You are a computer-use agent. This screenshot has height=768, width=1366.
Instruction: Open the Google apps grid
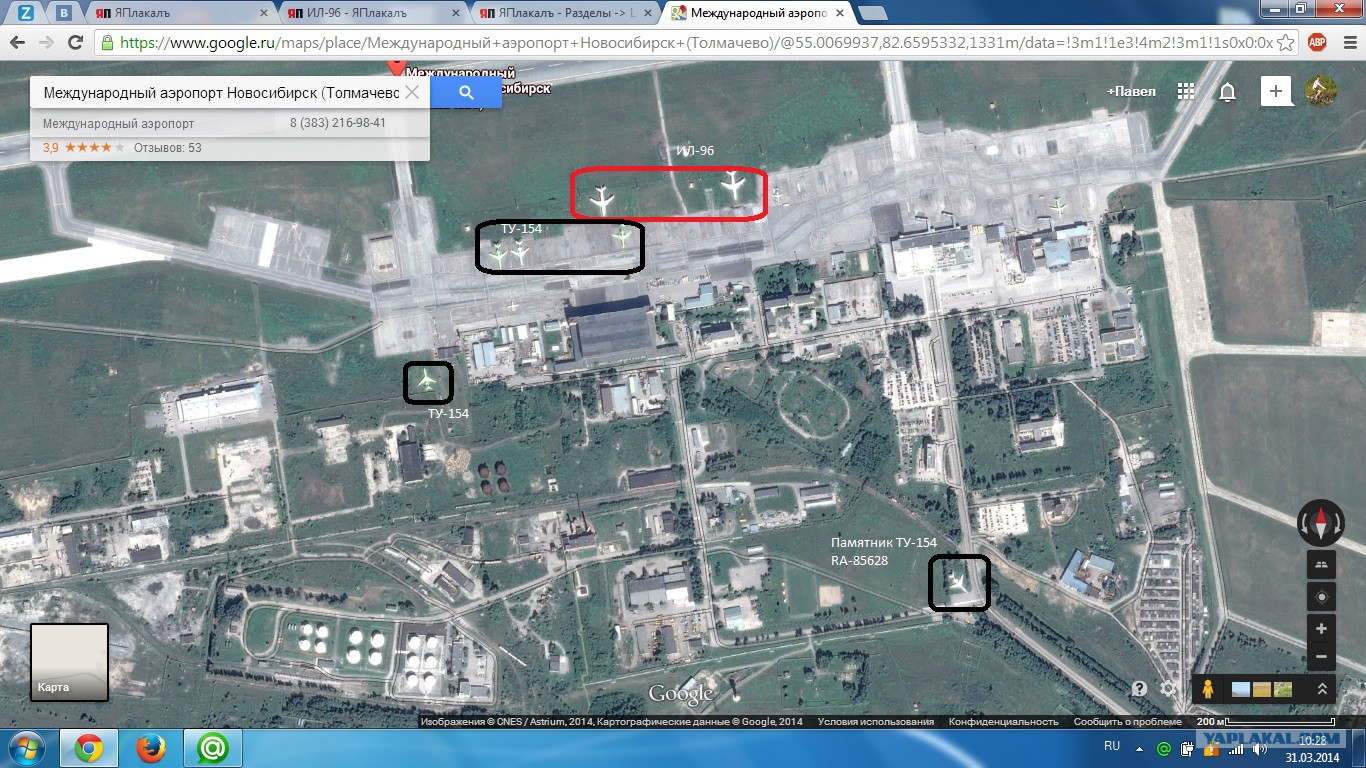click(1186, 91)
